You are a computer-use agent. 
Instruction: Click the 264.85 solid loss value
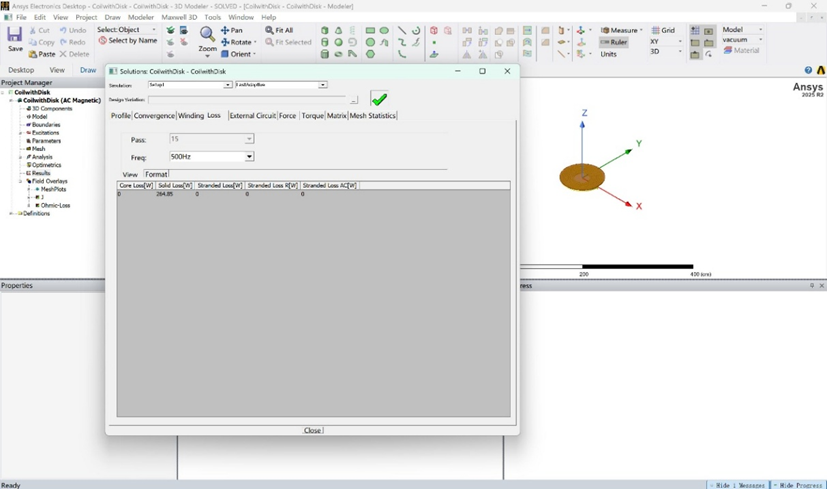(x=165, y=194)
